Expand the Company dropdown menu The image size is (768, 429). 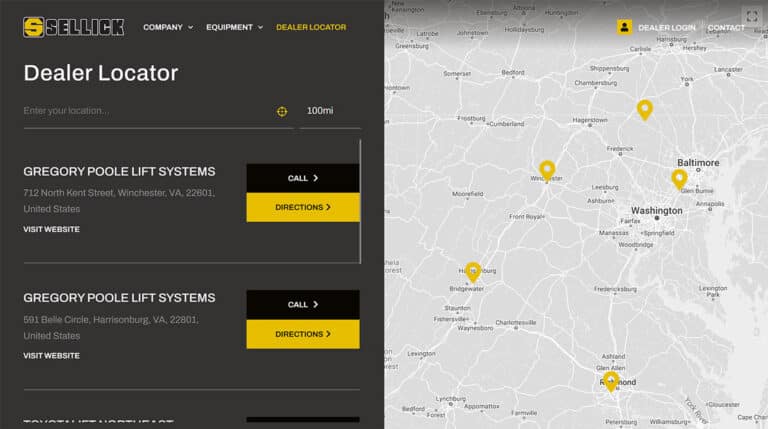click(x=168, y=27)
